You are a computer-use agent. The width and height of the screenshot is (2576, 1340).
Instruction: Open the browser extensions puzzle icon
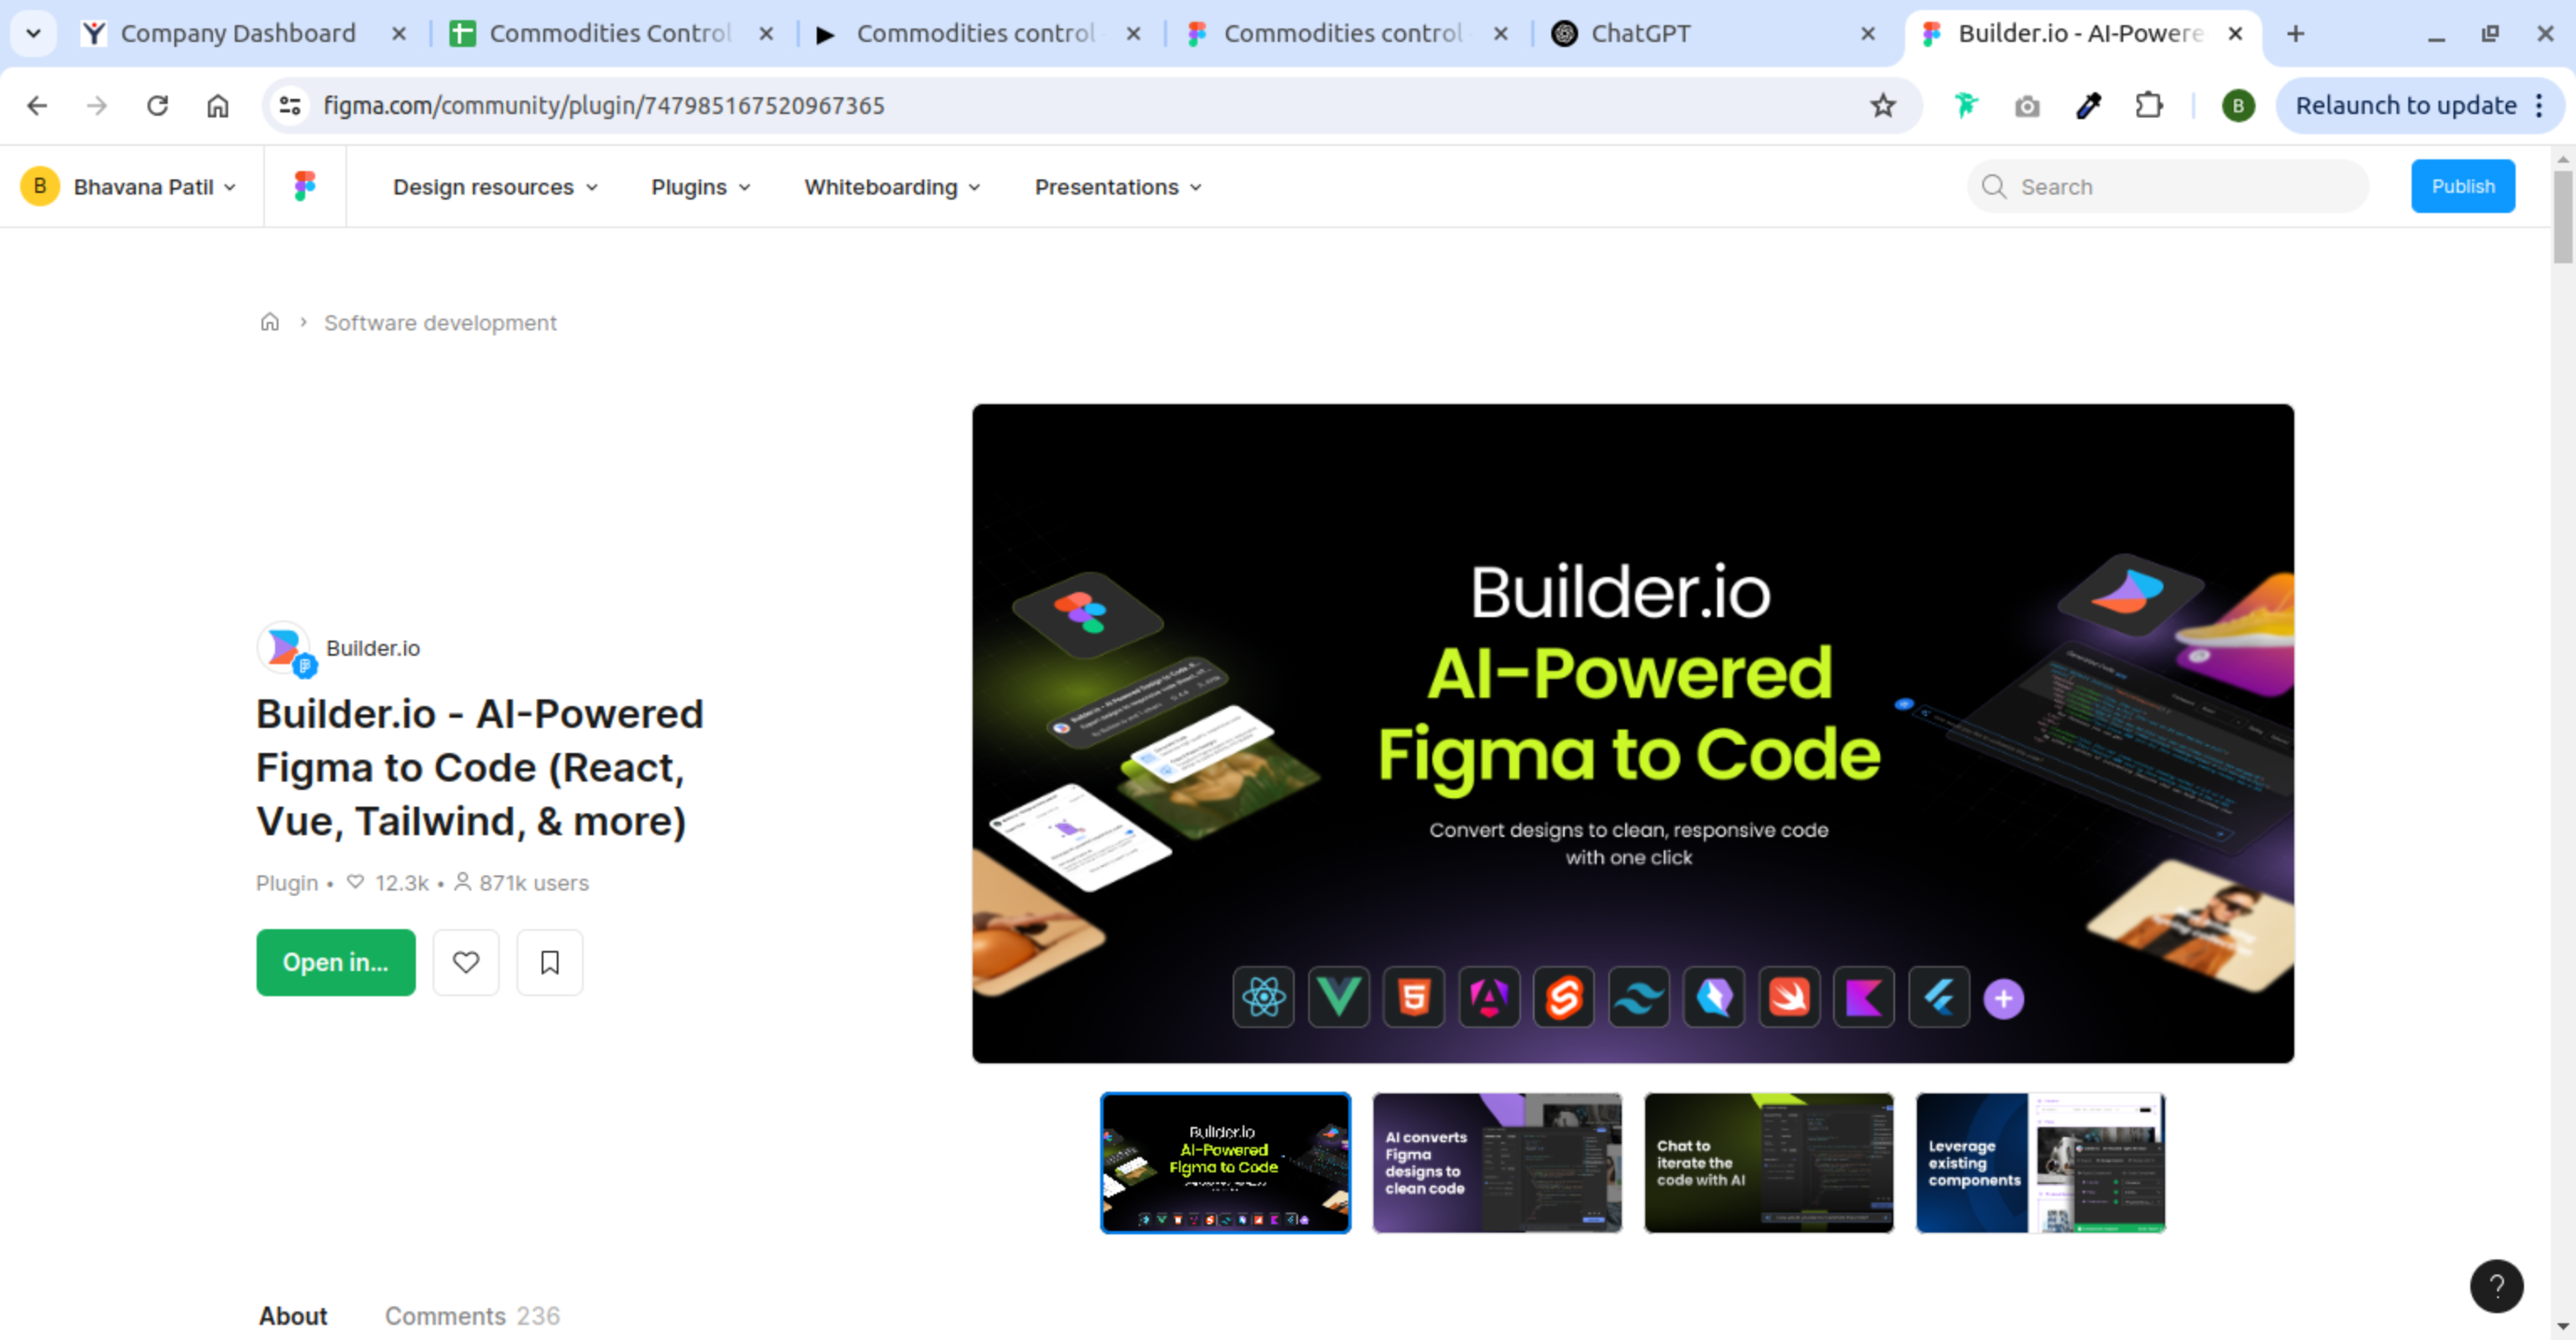click(2148, 105)
